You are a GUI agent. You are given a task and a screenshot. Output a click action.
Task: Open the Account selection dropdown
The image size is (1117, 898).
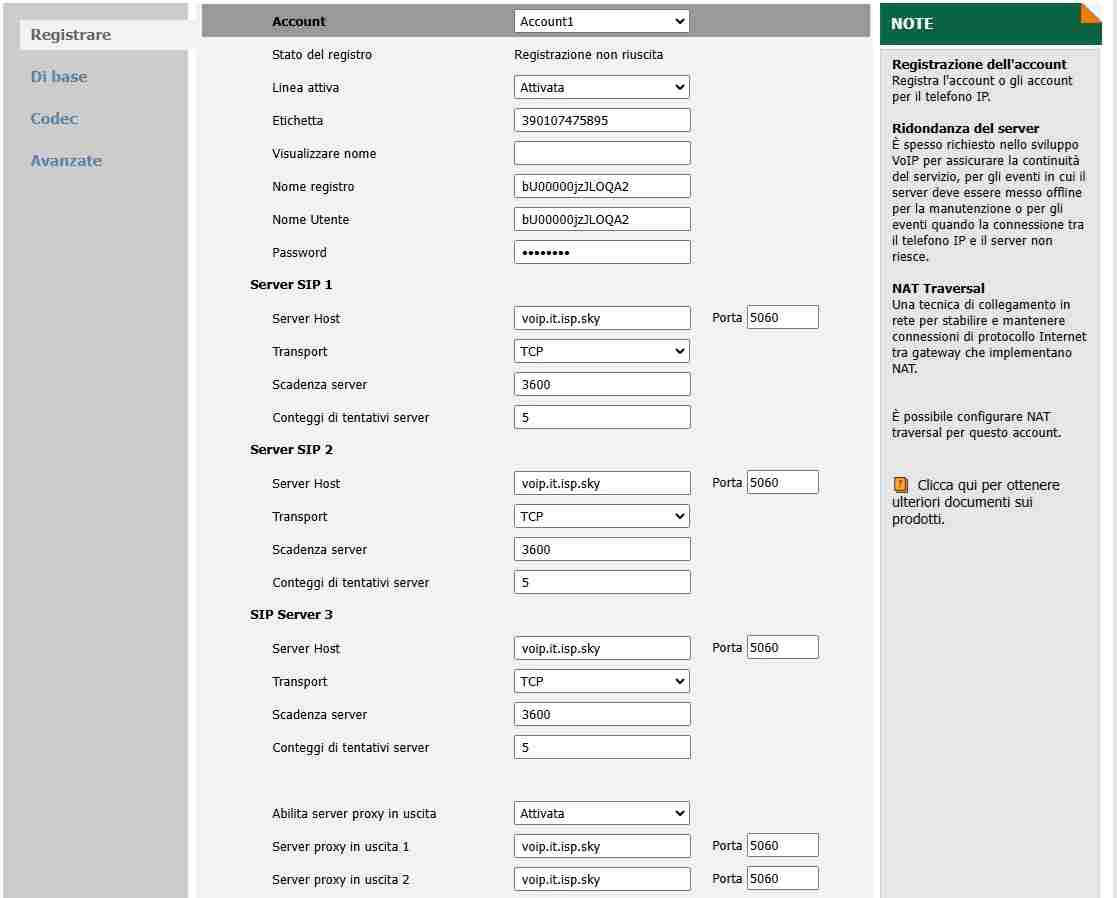click(601, 21)
